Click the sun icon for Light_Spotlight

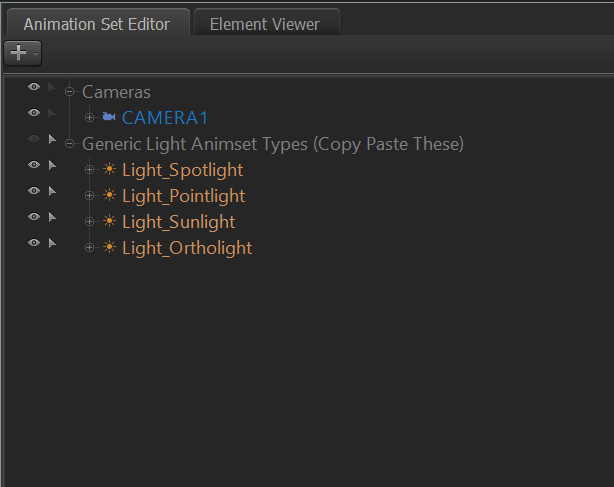point(109,170)
